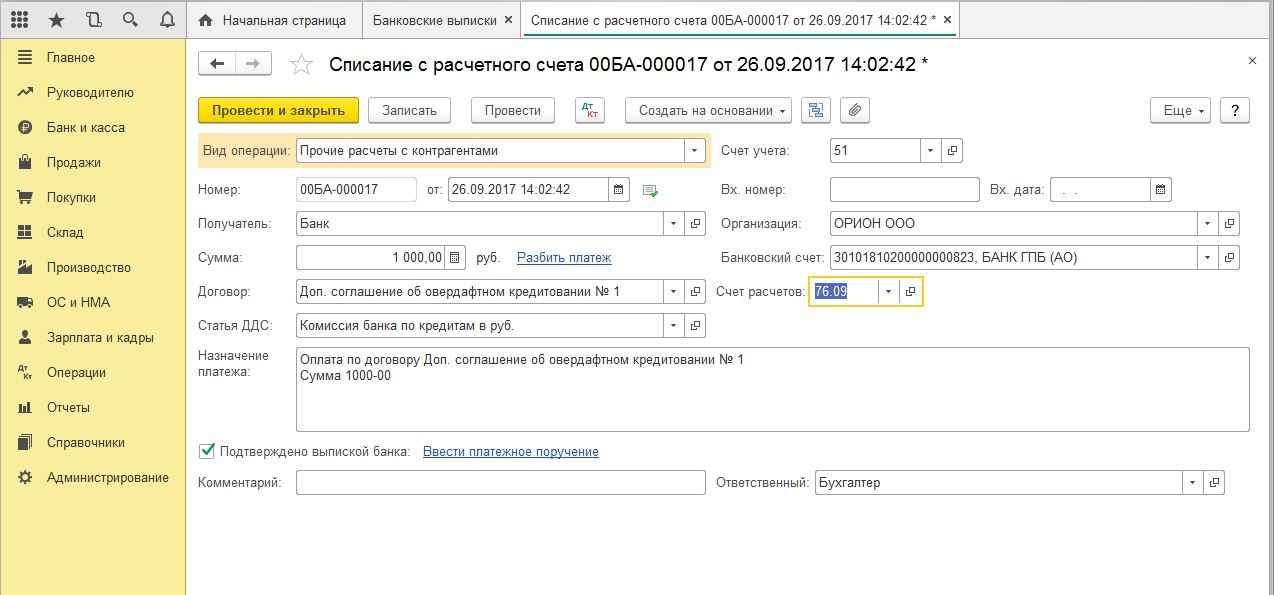This screenshot has height=595, width=1274.
Task: Add document to favorites with star
Action: (300, 65)
